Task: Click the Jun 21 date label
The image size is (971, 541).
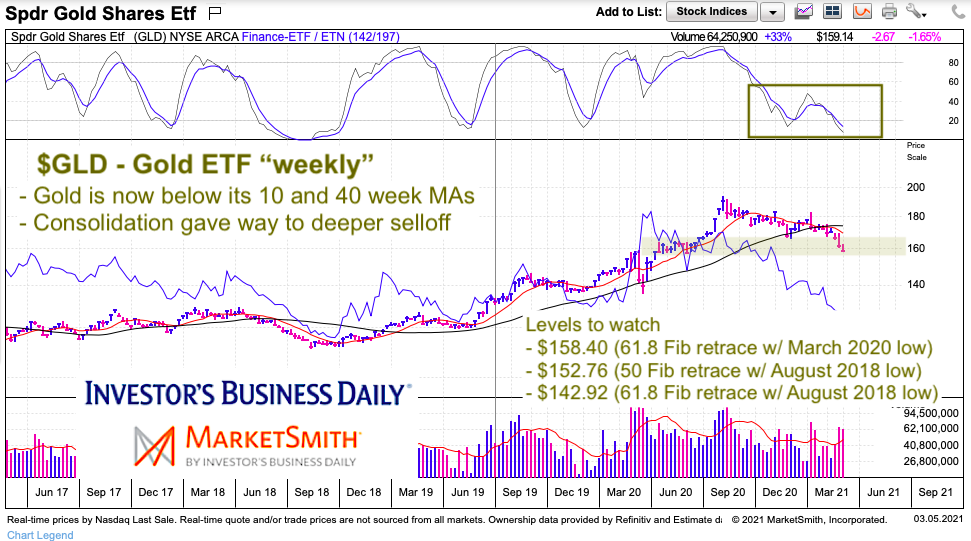Action: 884,492
